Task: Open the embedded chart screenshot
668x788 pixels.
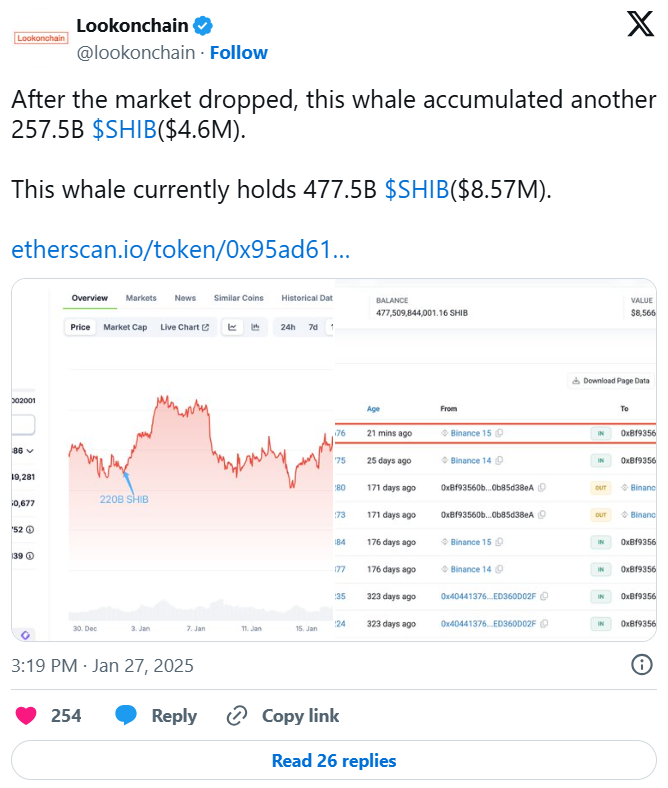Action: pos(334,460)
